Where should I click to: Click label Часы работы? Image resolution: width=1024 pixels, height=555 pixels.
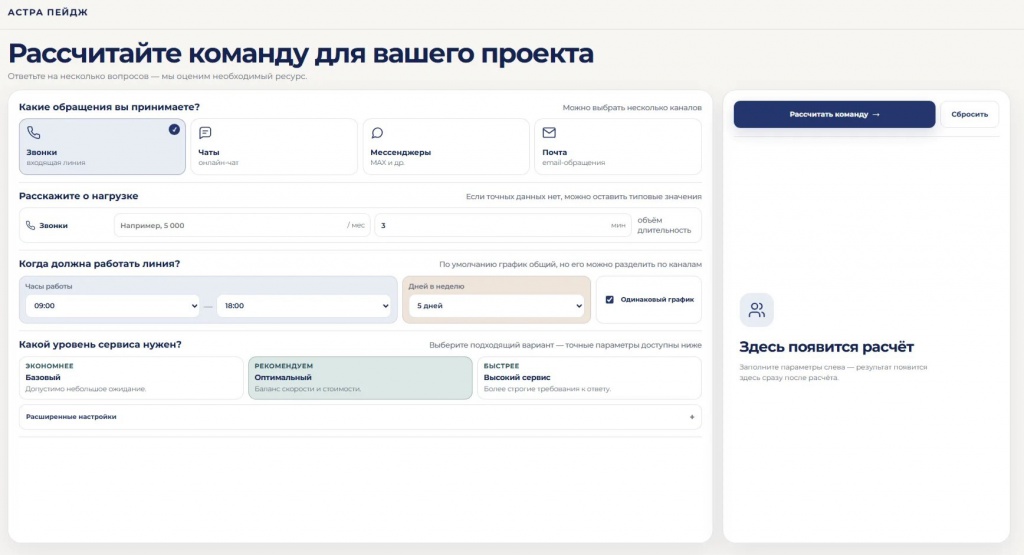tap(48, 286)
